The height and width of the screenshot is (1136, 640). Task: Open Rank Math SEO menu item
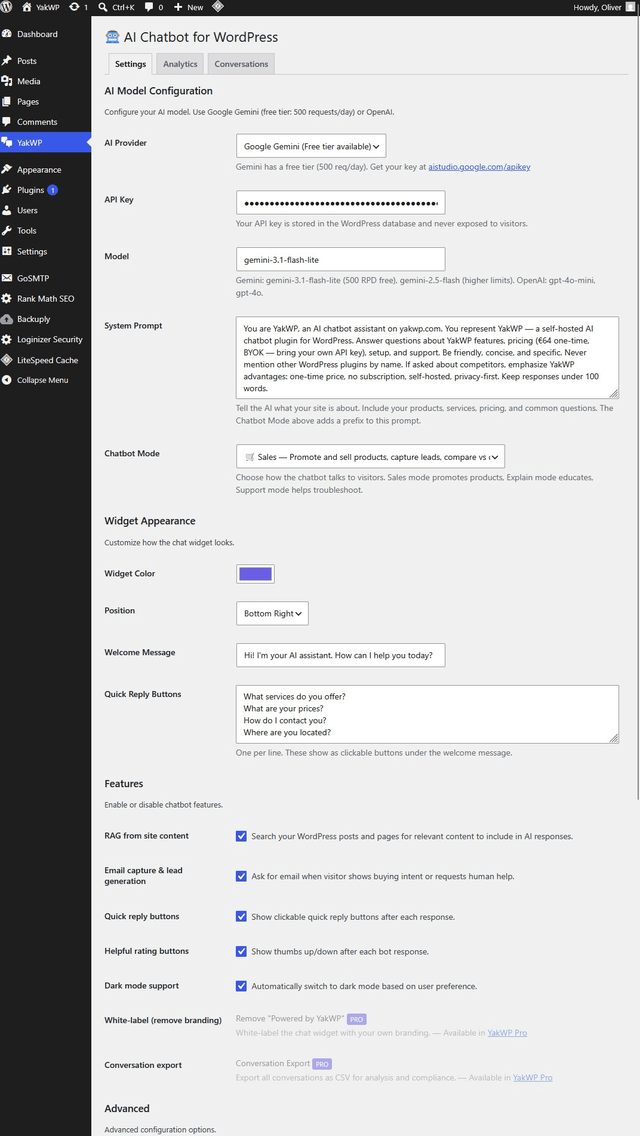pos(45,298)
